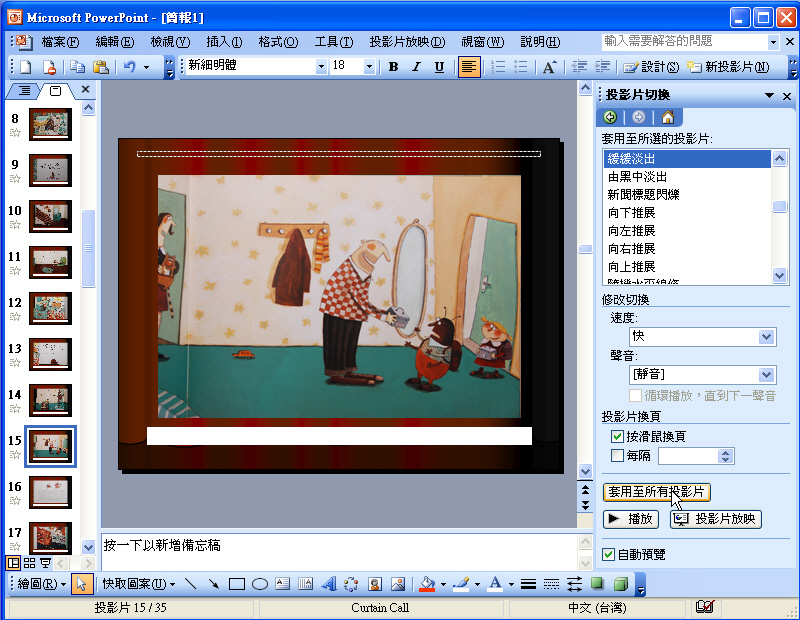Click the help question input box
Screen dimensions: 800x620
coord(685,41)
